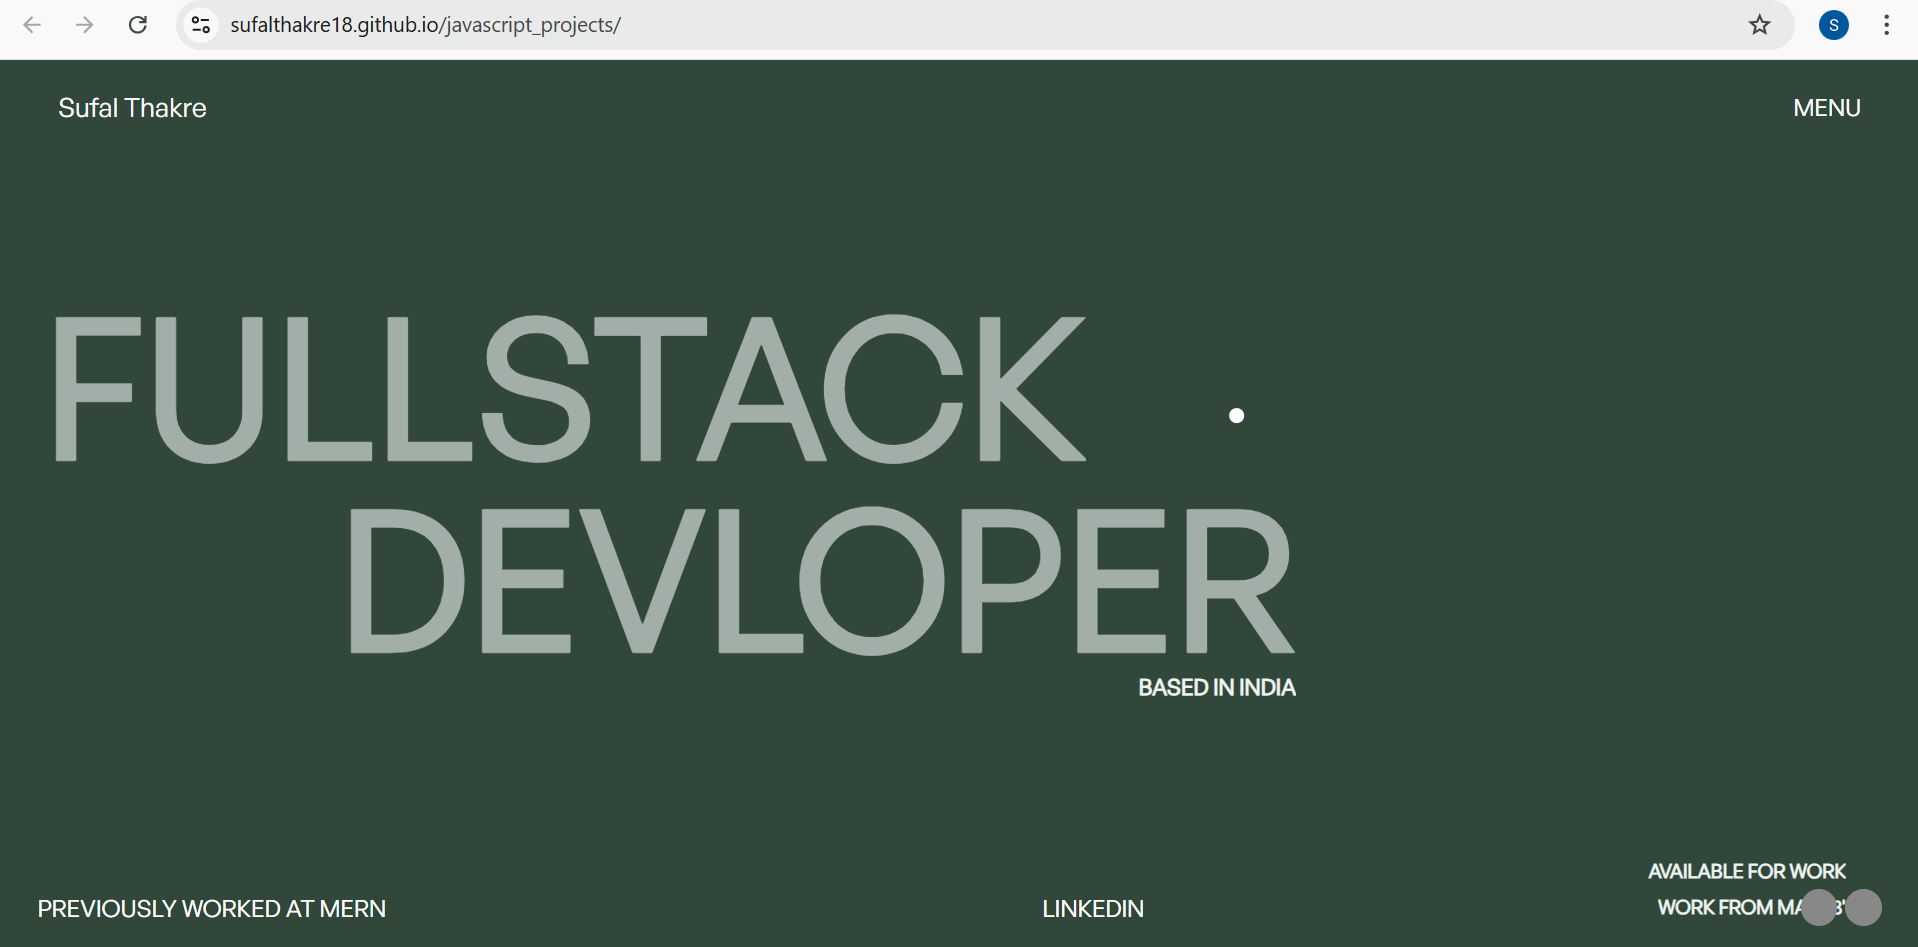Bookmark this page with the star icon
The image size is (1918, 947).
tap(1759, 25)
